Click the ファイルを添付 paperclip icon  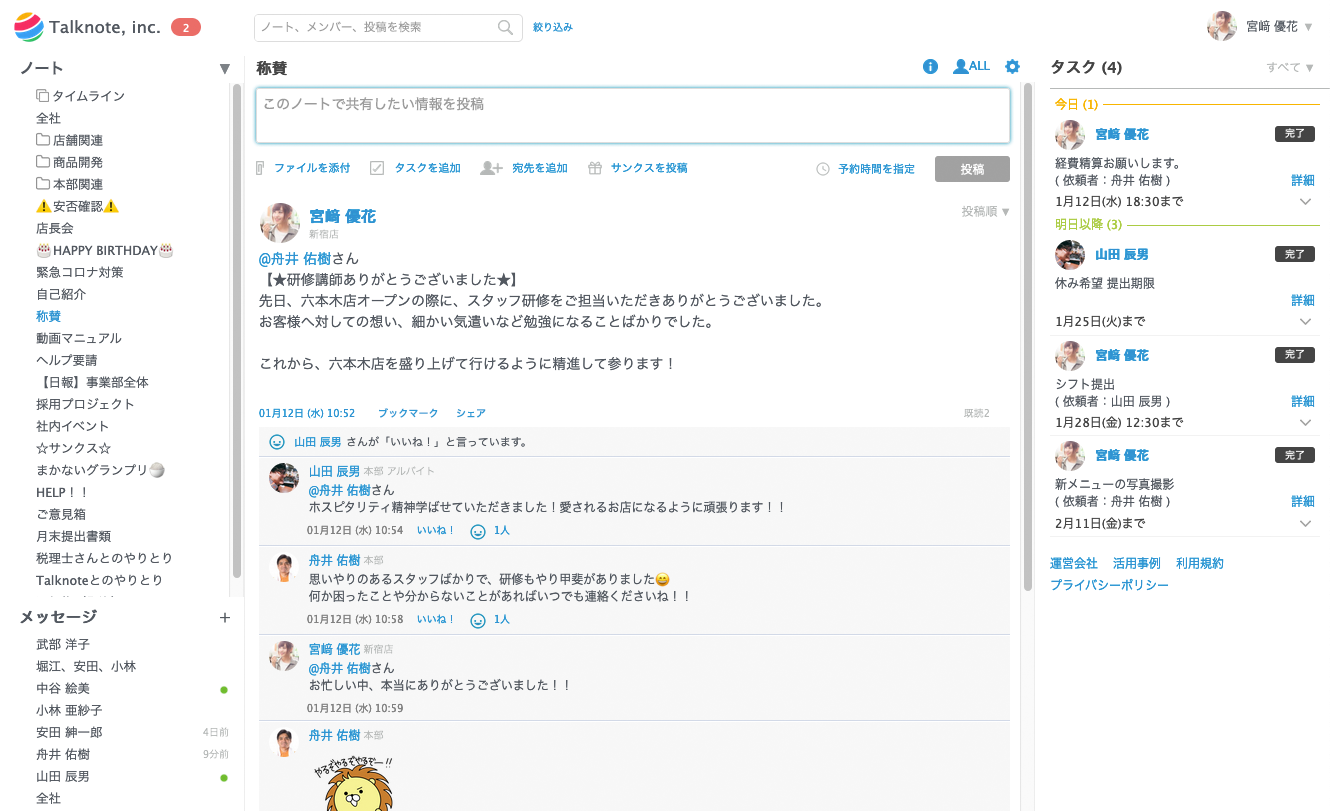(261, 168)
